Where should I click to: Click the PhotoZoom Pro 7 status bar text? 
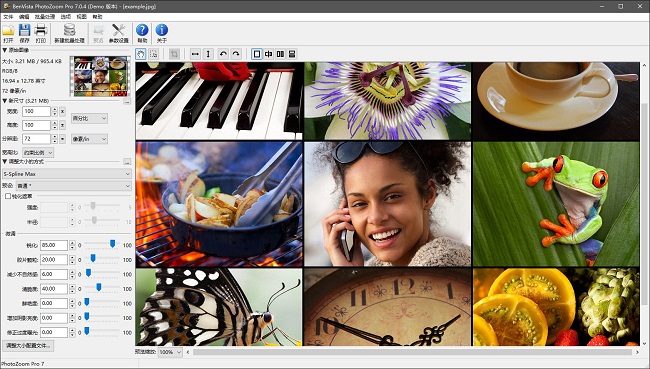[23, 364]
